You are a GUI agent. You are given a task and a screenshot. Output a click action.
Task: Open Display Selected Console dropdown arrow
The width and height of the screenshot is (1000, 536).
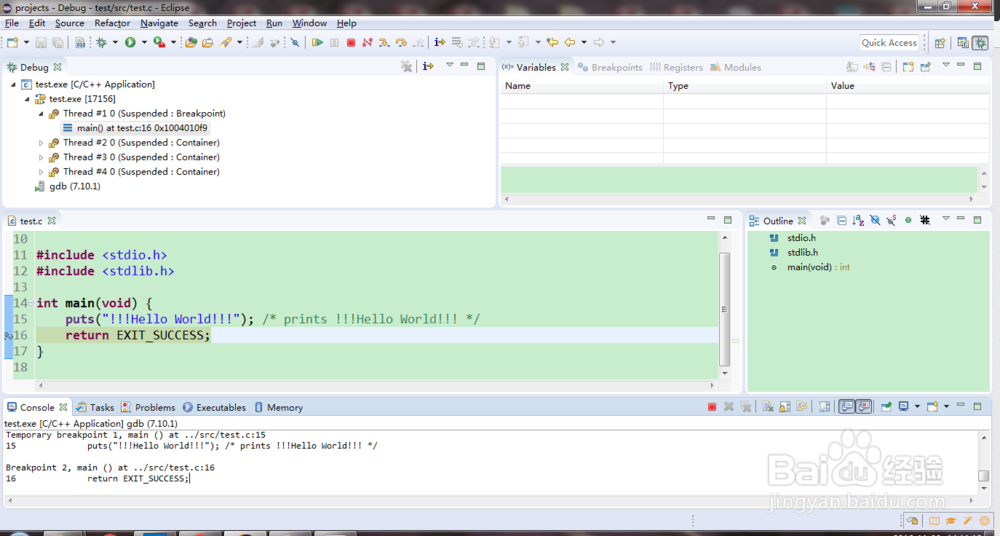(x=917, y=406)
